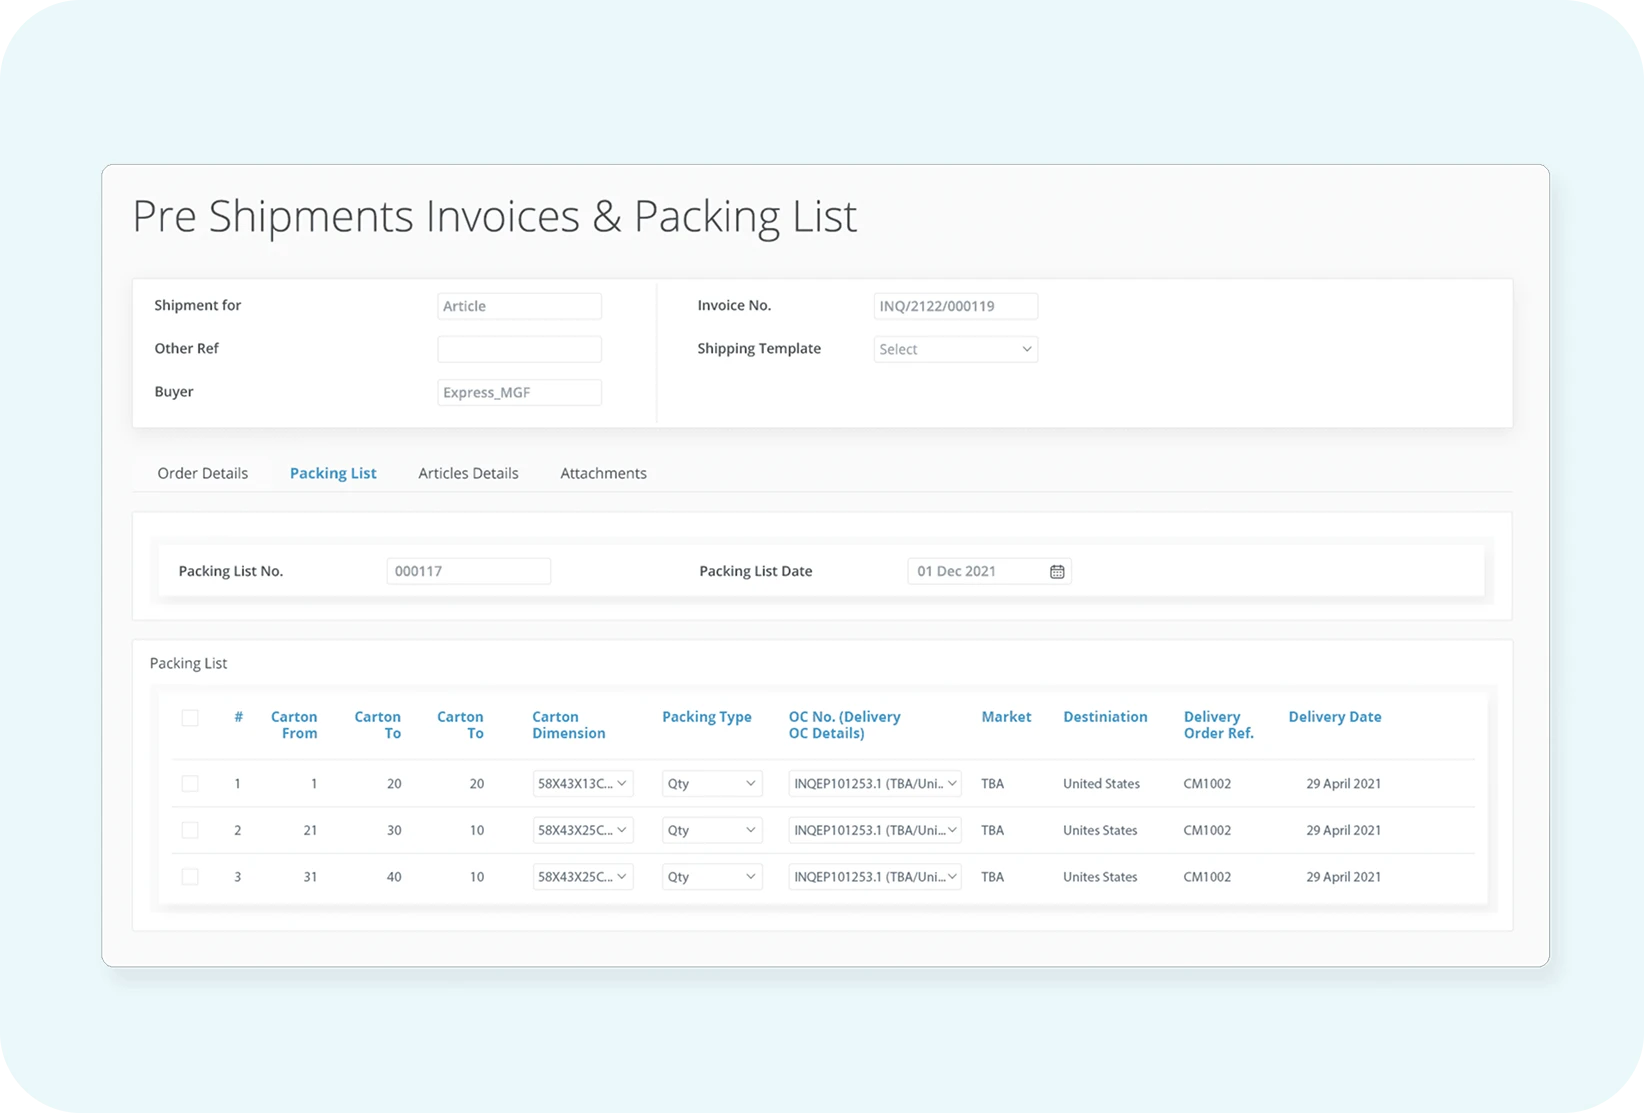
Task: Click the Delivery Date column header
Action: [x=1334, y=717]
